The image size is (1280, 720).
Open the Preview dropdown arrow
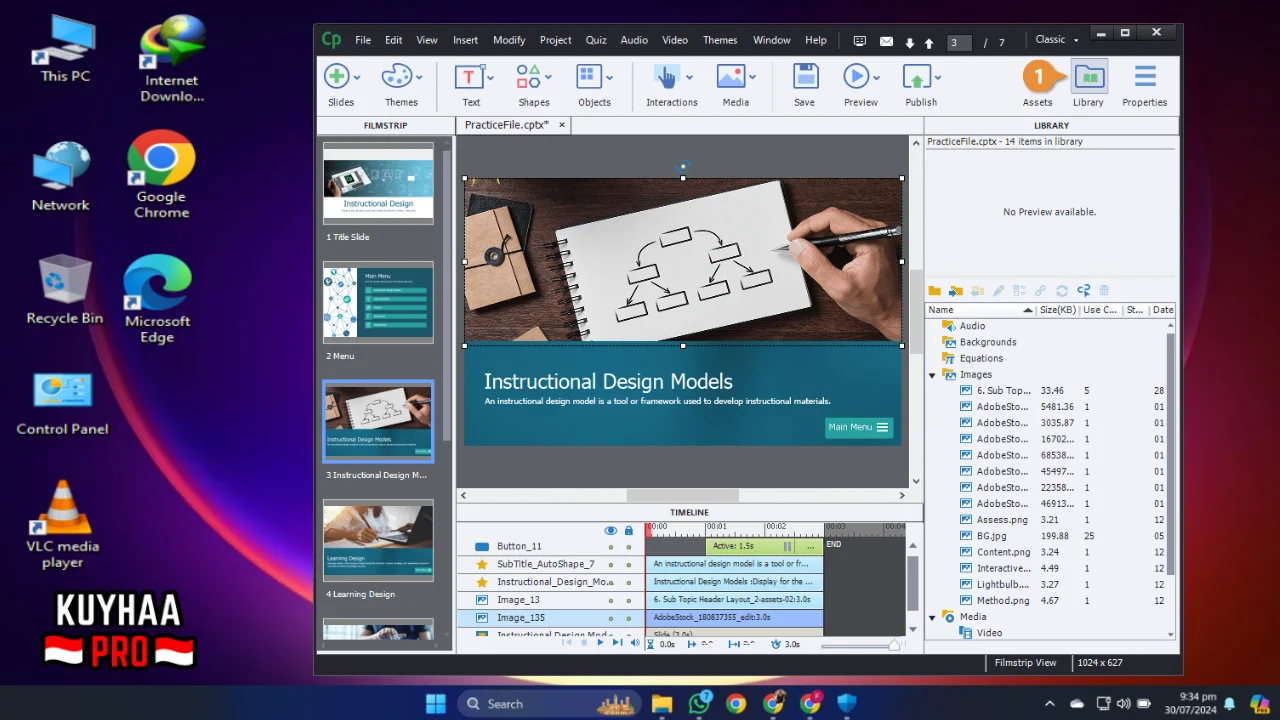click(x=876, y=78)
